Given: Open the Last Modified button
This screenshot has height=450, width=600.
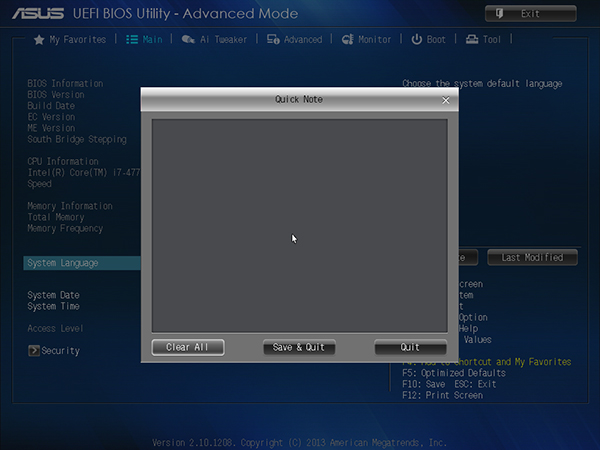Looking at the screenshot, I should point(532,258).
